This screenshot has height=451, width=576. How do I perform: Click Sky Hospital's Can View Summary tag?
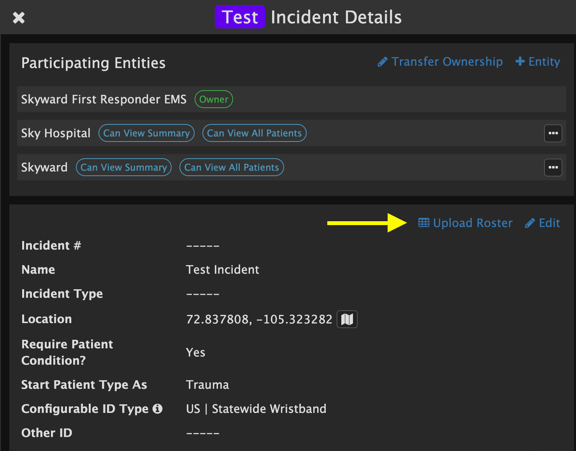coord(146,133)
